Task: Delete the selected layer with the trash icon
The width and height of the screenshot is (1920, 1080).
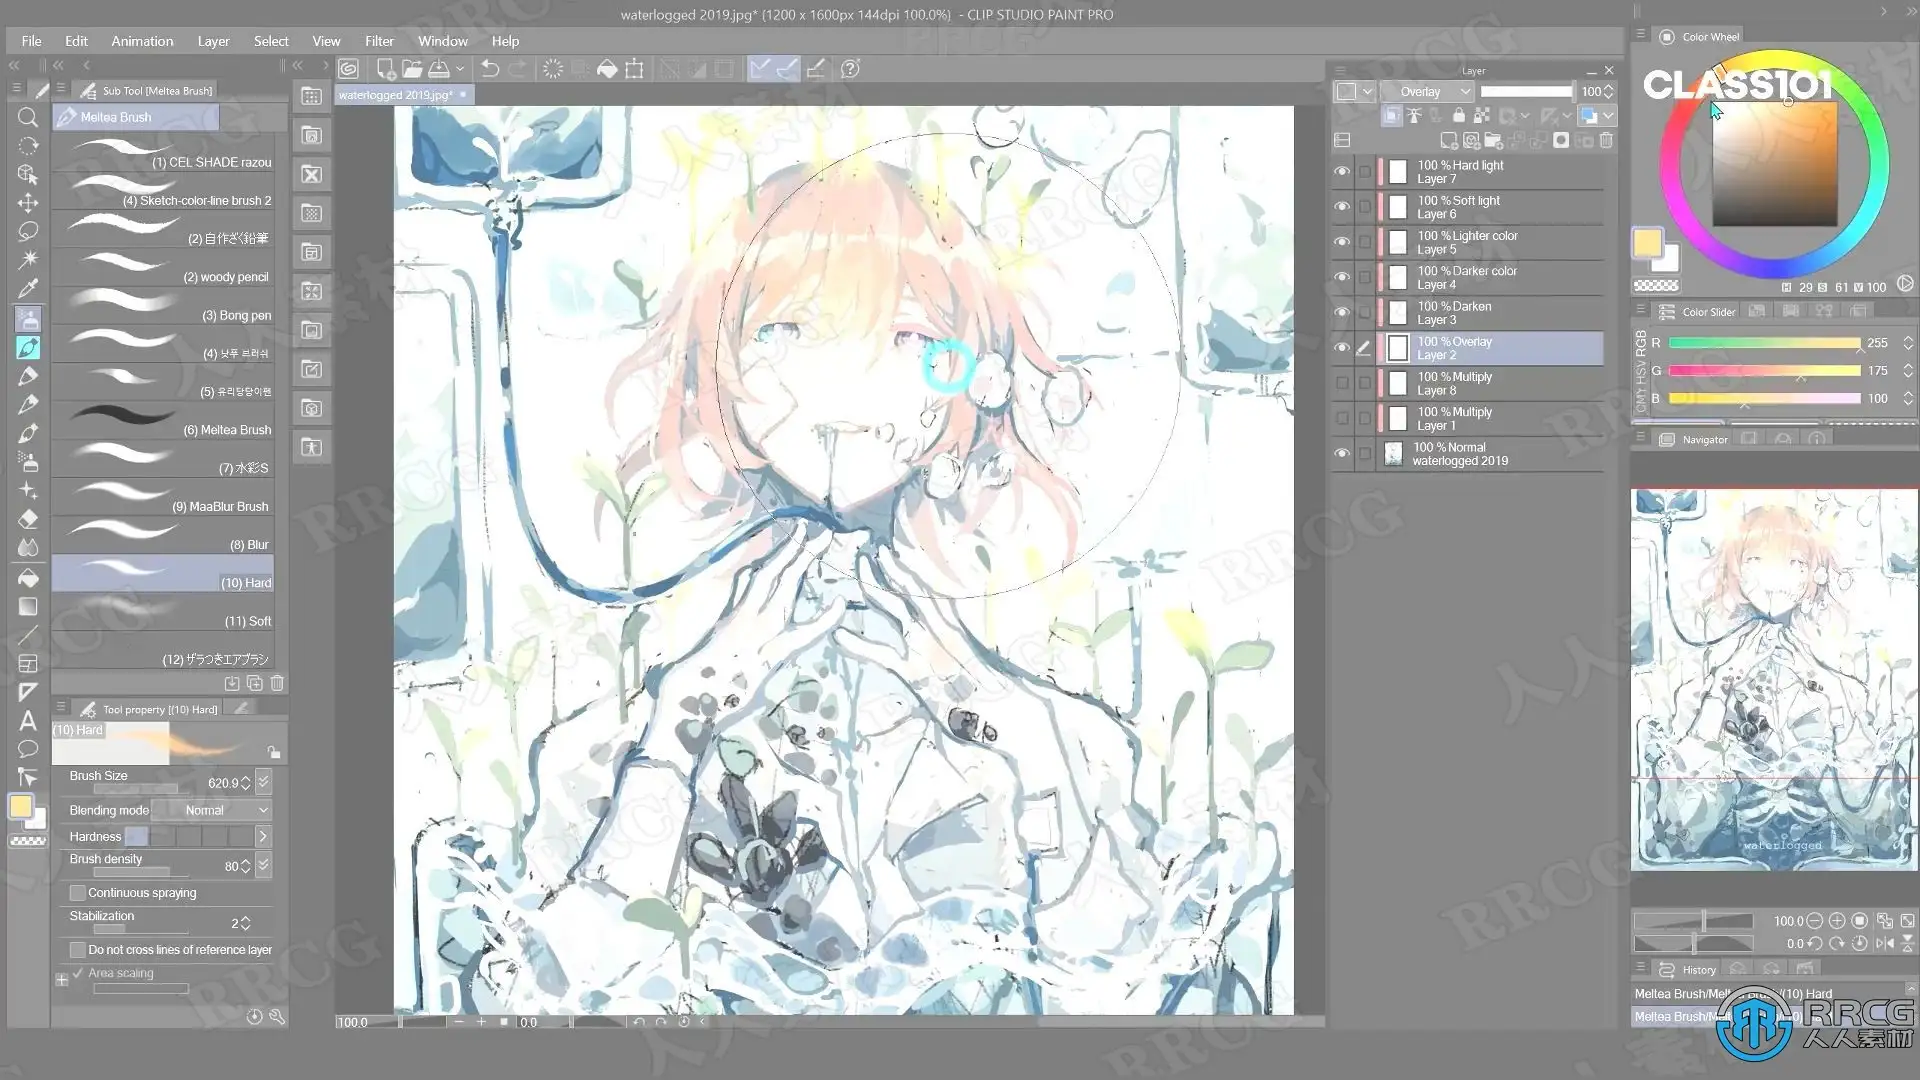Action: tap(1606, 141)
